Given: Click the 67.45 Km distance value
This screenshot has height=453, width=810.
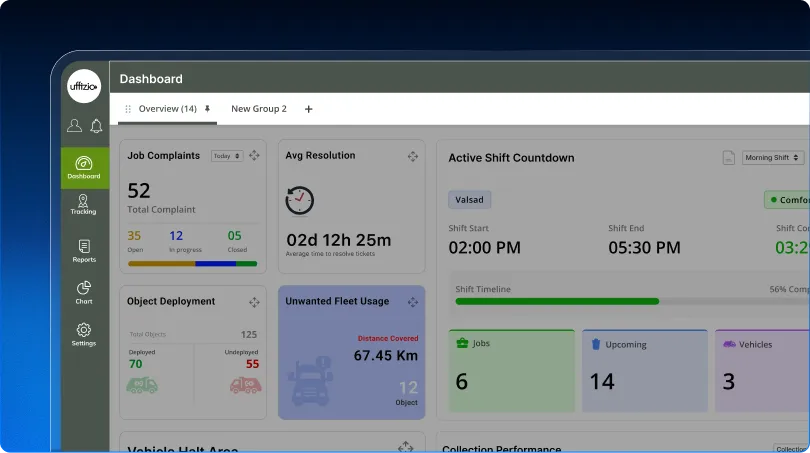Looking at the screenshot, I should 386,355.
